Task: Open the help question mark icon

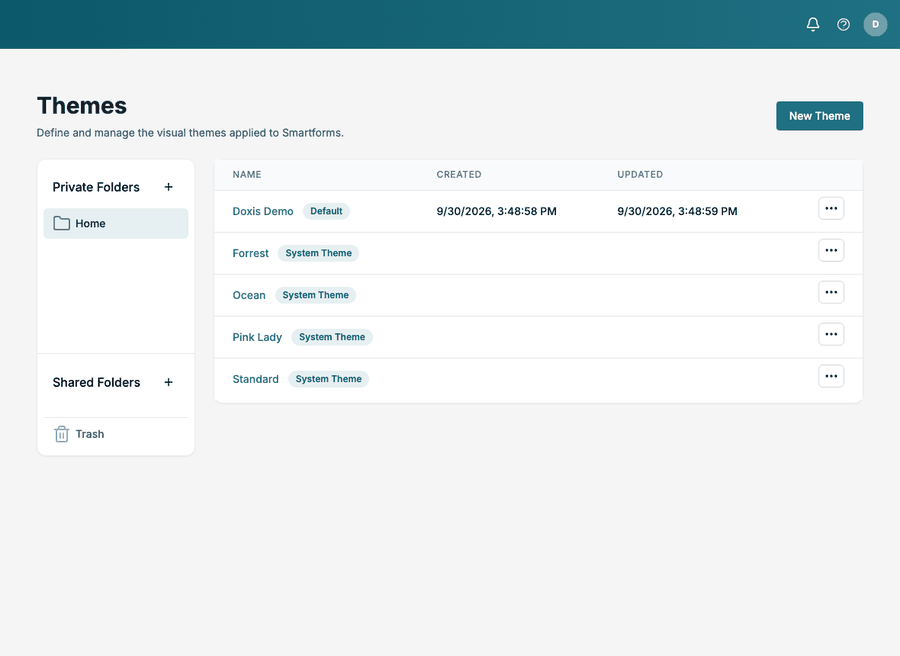Action: (x=843, y=24)
